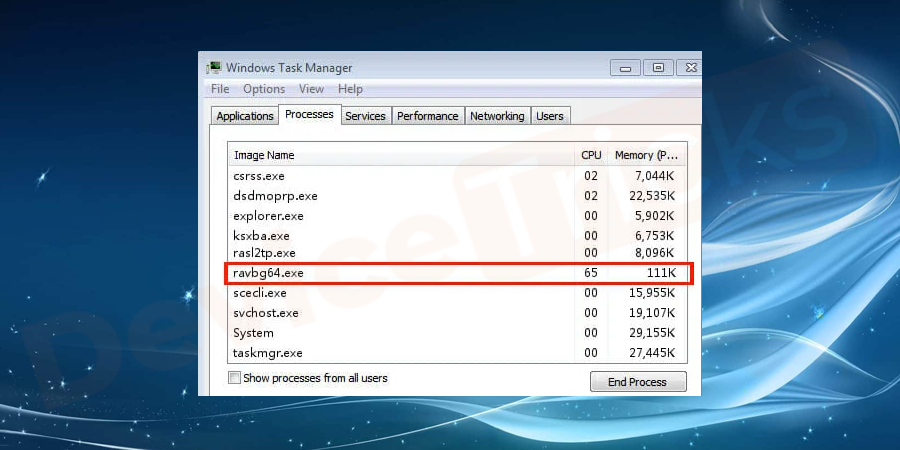
Task: Select the System process row
Action: (457, 333)
